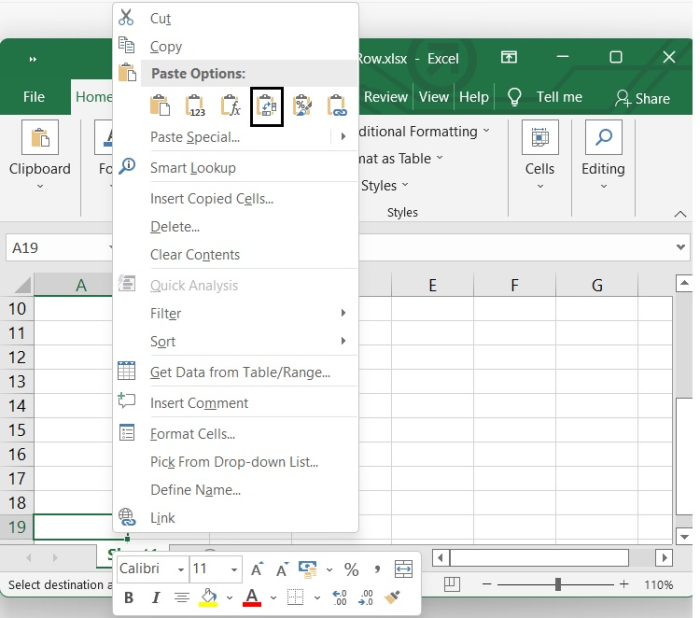
Task: Toggle Bold in the mini toolbar
Action: click(x=129, y=598)
